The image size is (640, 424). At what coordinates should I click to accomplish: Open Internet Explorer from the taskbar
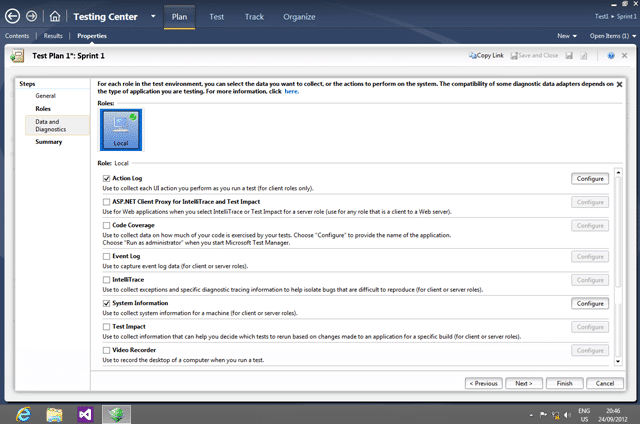(x=24, y=415)
